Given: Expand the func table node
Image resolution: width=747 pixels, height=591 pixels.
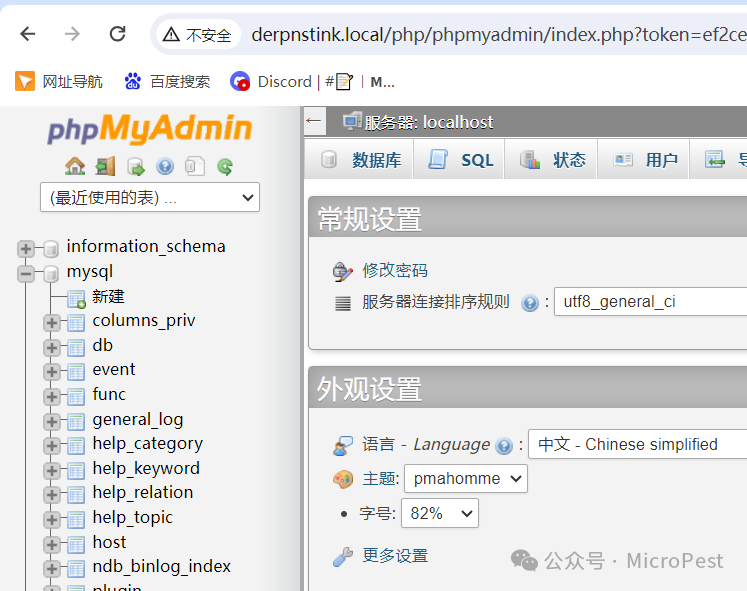Looking at the screenshot, I should [52, 397].
